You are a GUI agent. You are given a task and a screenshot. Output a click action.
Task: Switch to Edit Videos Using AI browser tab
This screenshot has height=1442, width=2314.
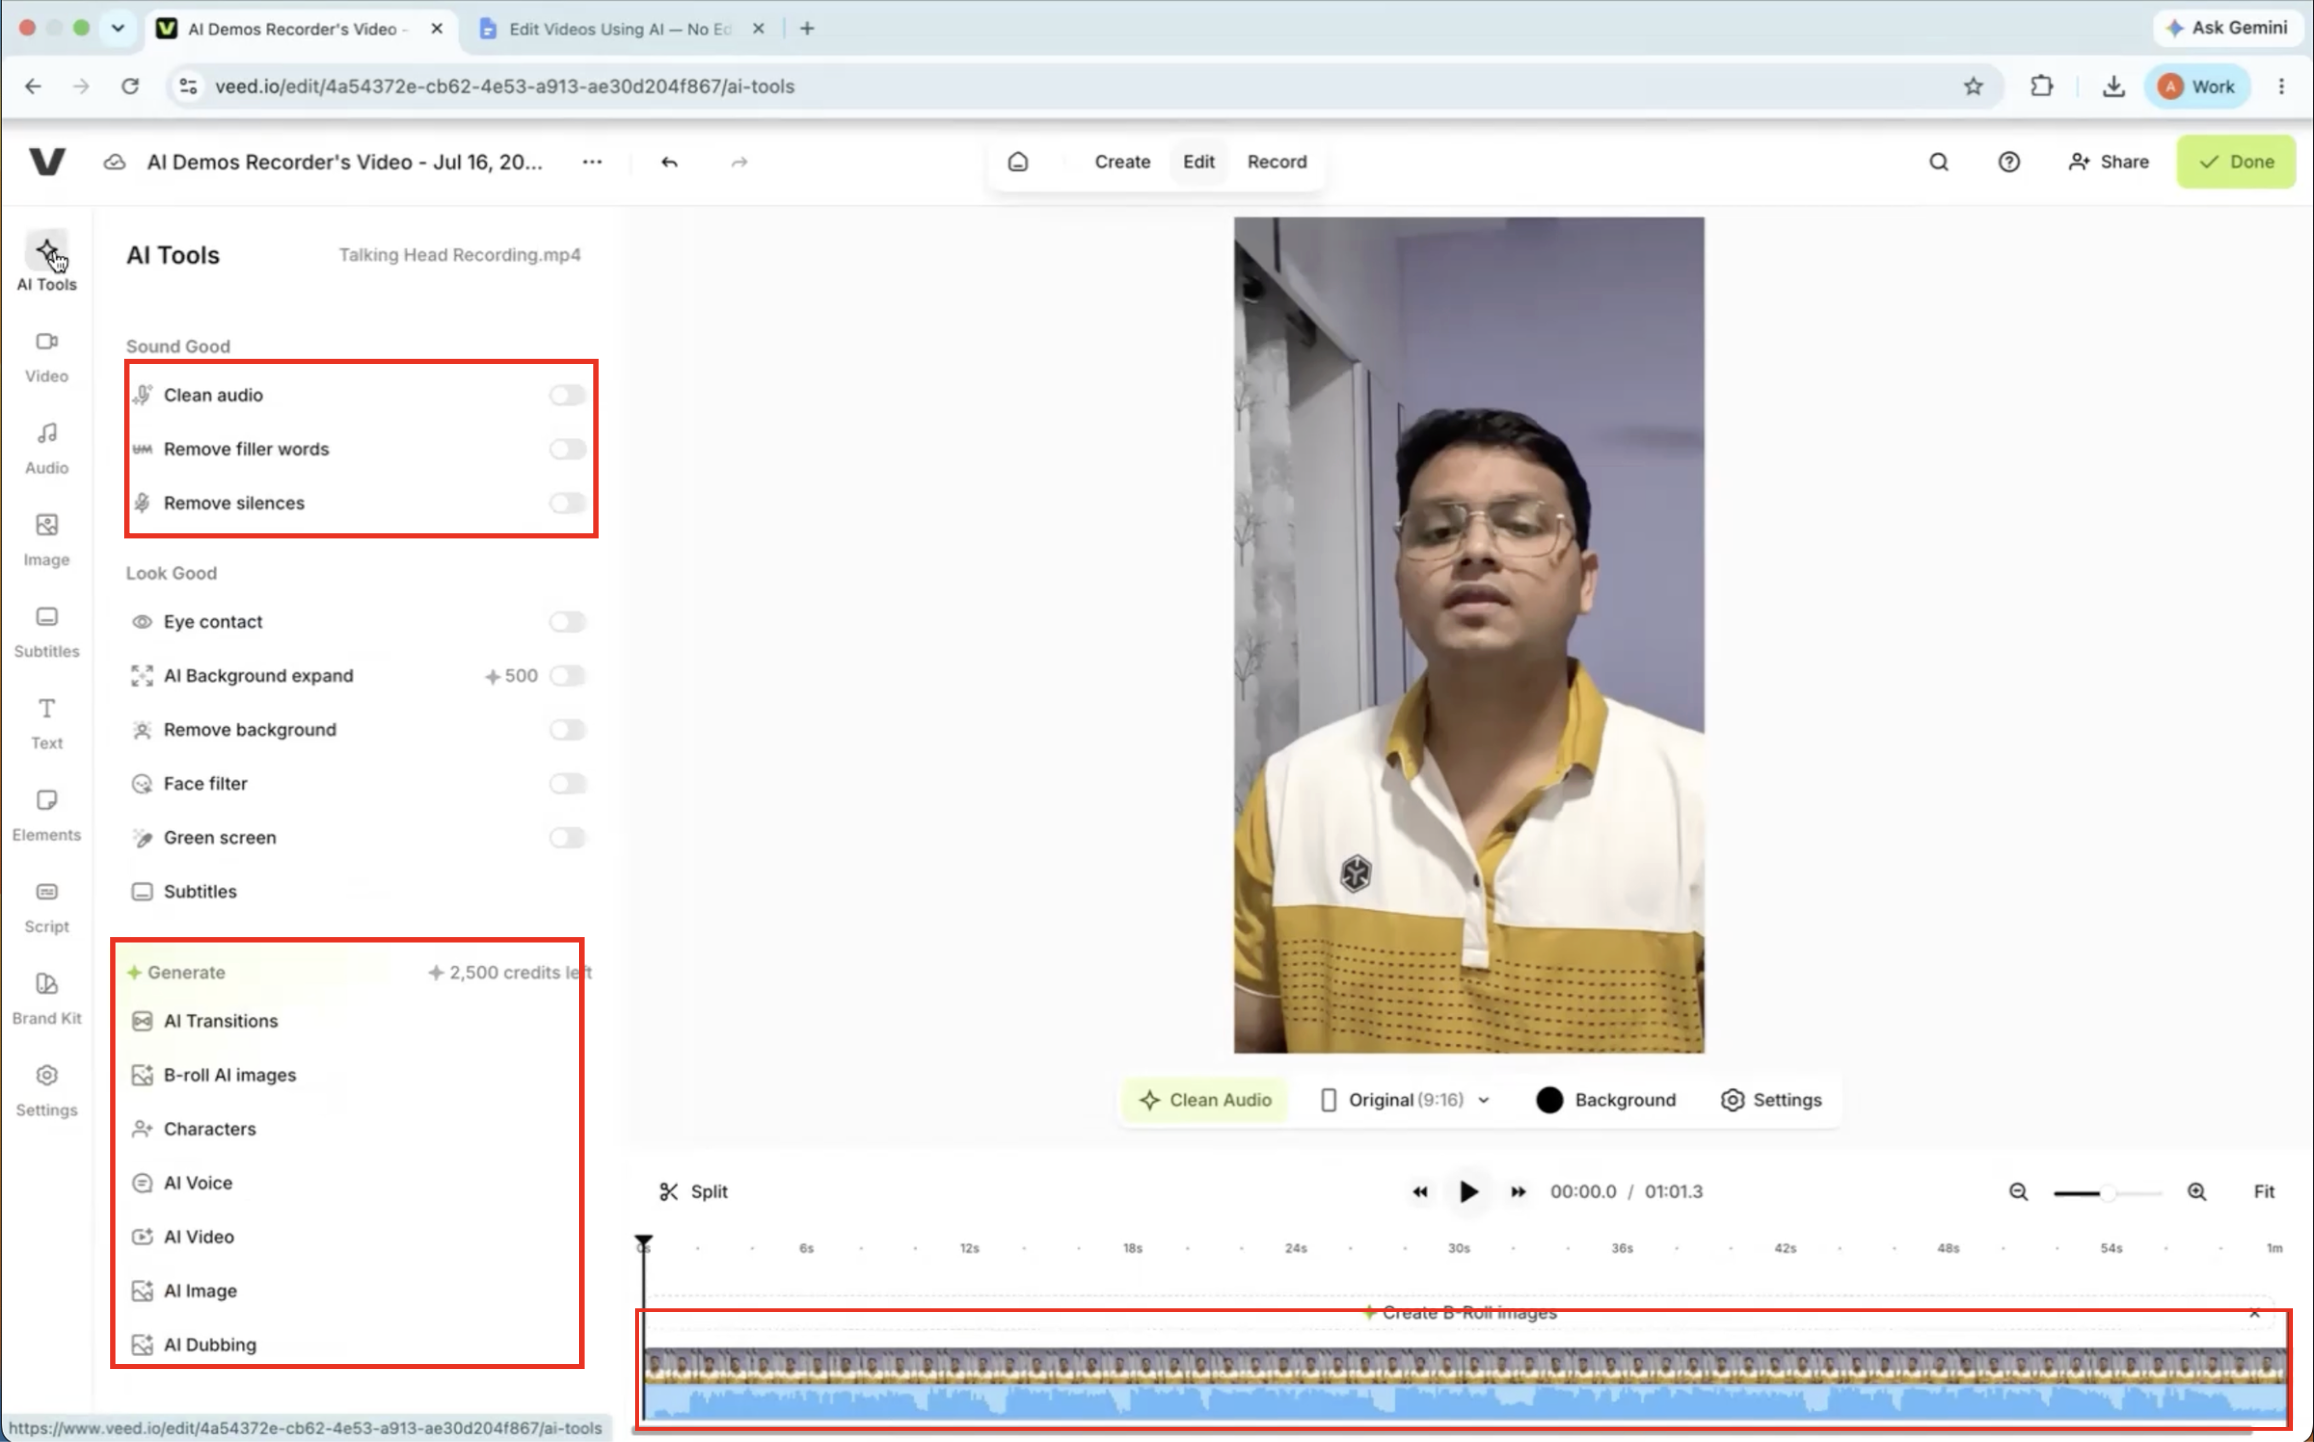pyautogui.click(x=620, y=29)
